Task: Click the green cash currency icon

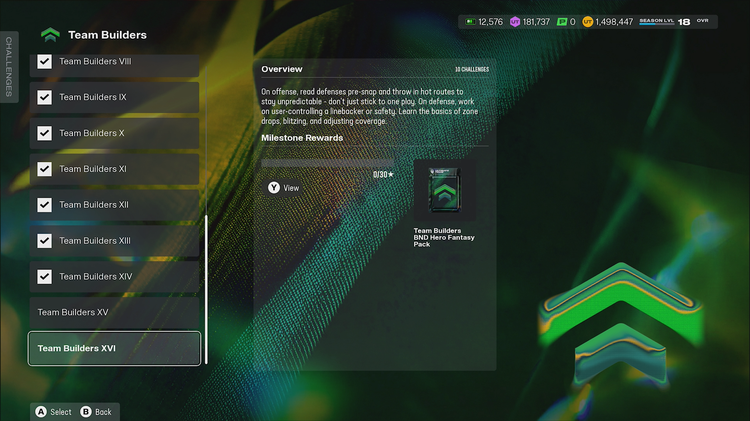Action: point(470,21)
